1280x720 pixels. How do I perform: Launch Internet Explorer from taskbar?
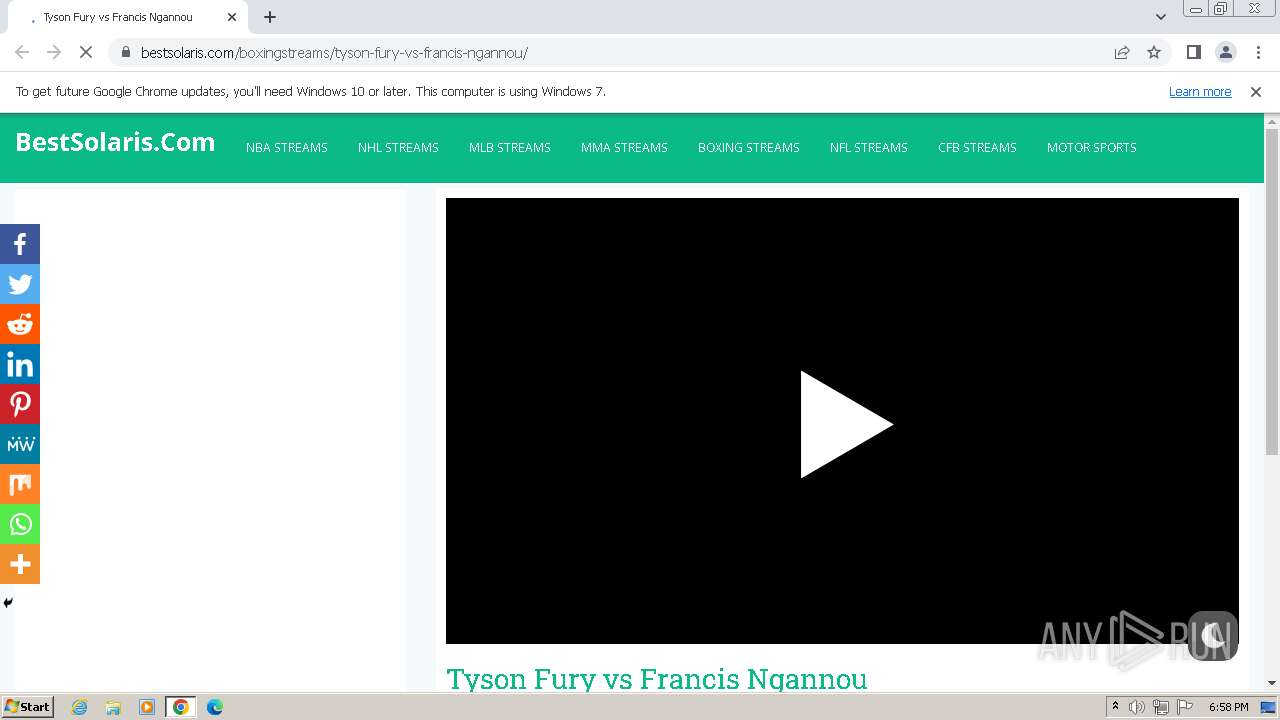[x=80, y=707]
